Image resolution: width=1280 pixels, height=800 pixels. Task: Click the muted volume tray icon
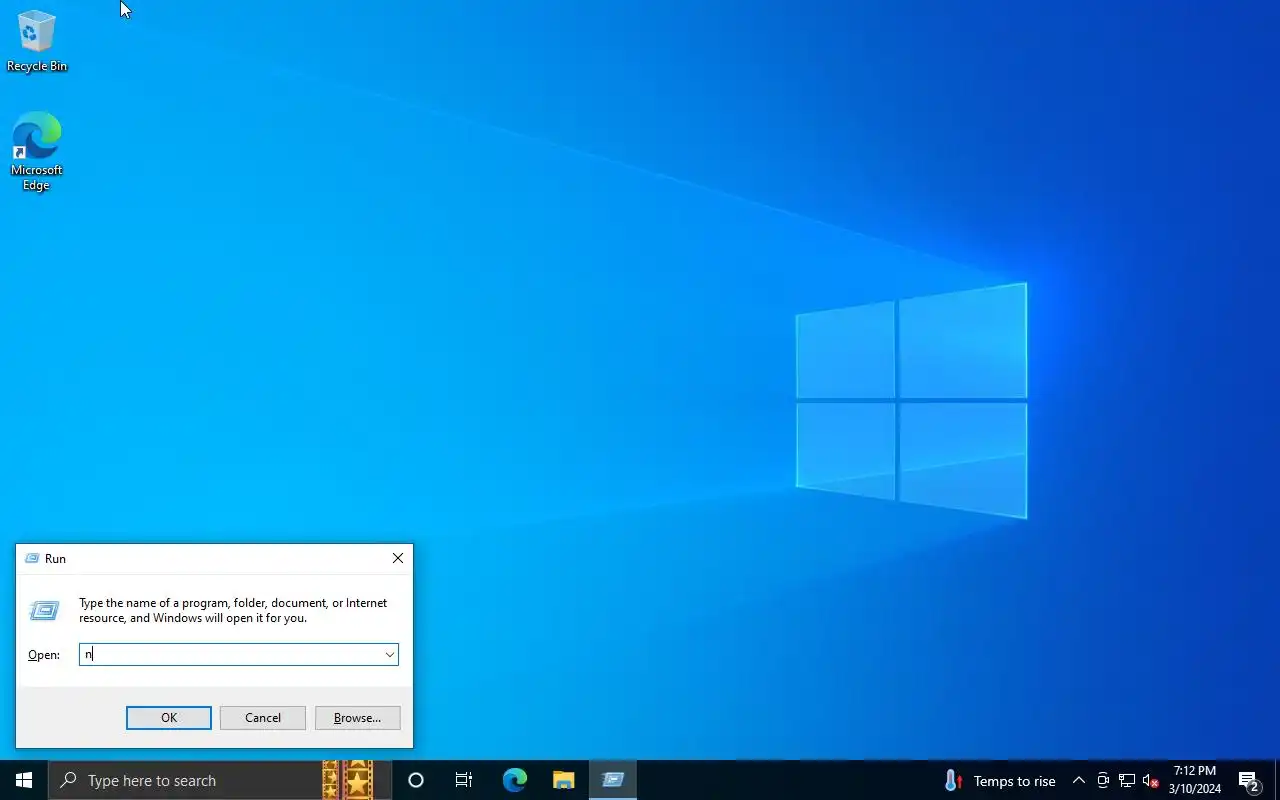coord(1151,781)
